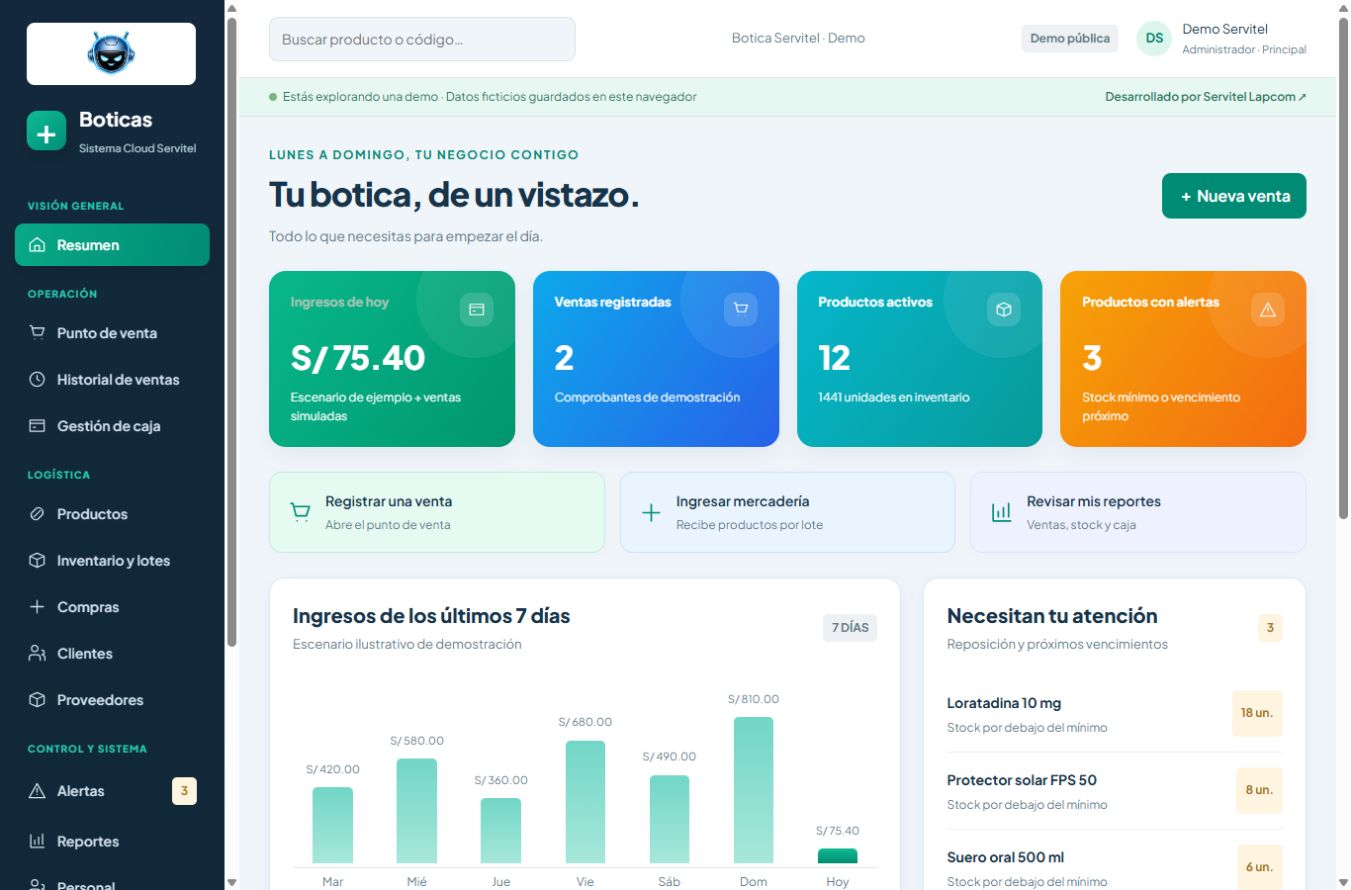This screenshot has height=890, width=1351.
Task: Click the Compras plus icon
Action: pyautogui.click(x=37, y=607)
